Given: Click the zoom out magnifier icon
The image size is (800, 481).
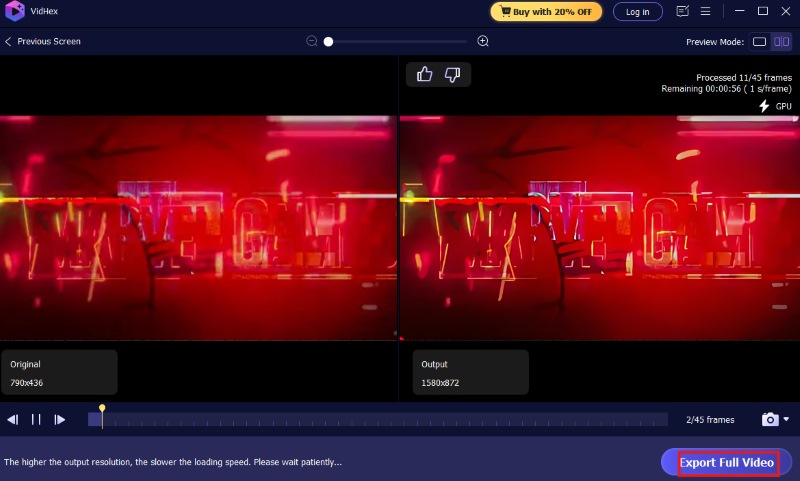Looking at the screenshot, I should [312, 41].
